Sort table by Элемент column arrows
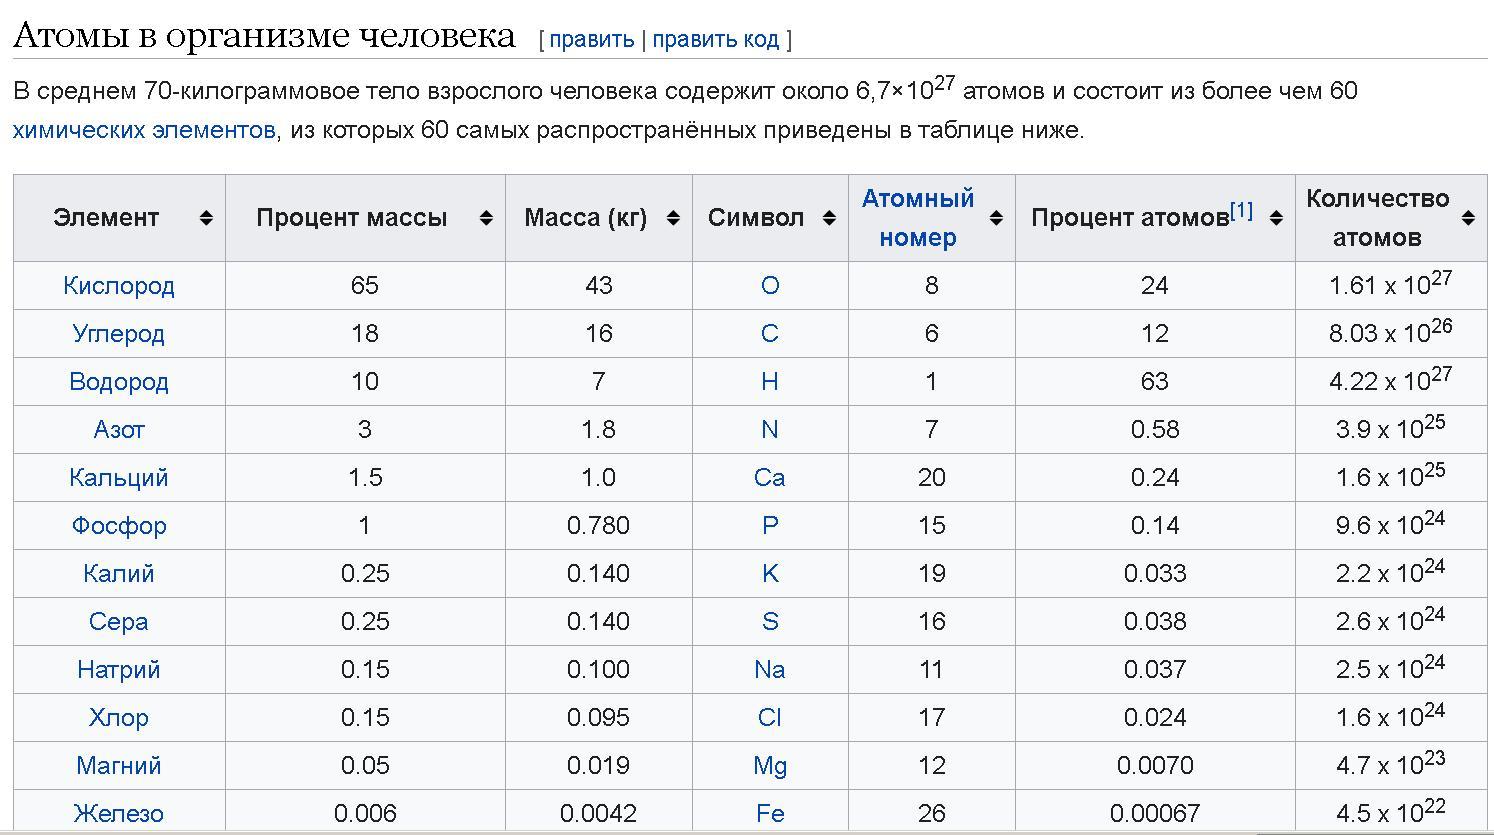Image resolution: width=1494 pixels, height=835 pixels. (206, 218)
